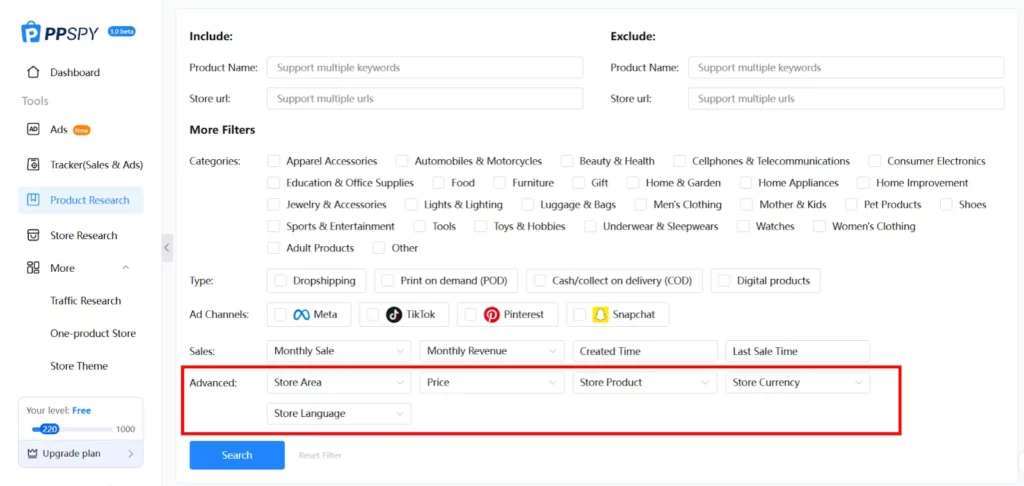
Task: Open the Price dropdown
Action: click(492, 382)
